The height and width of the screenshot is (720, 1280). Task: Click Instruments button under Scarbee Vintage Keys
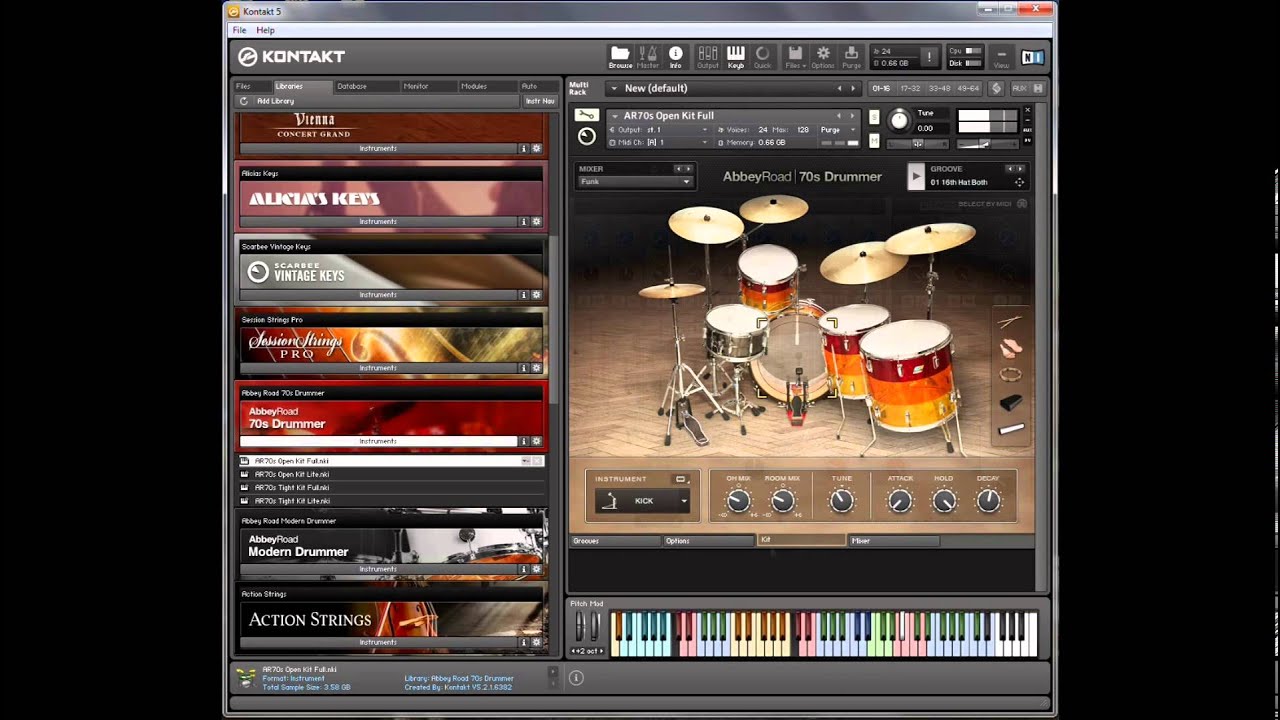pos(378,295)
